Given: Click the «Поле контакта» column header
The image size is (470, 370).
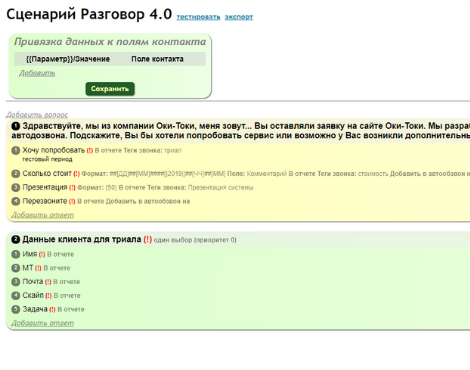Looking at the screenshot, I should point(157,59).
